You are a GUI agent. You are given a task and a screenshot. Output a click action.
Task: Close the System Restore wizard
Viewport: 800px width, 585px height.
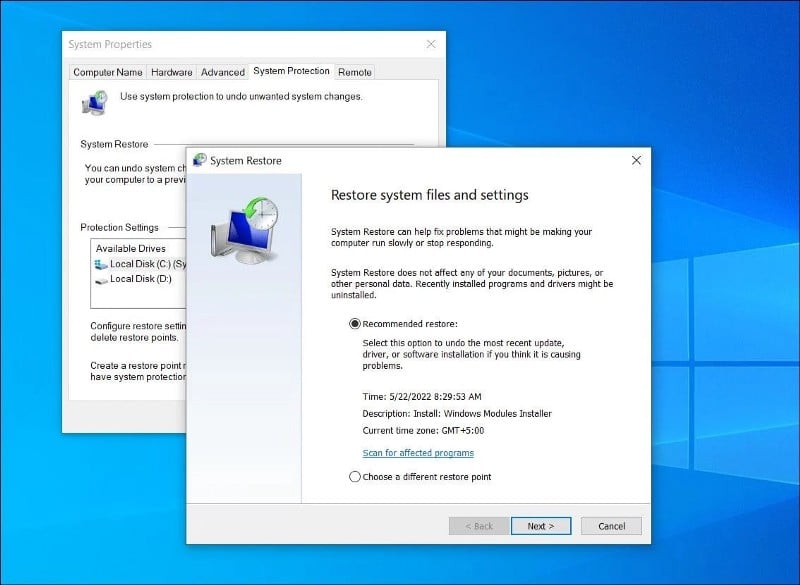636,160
